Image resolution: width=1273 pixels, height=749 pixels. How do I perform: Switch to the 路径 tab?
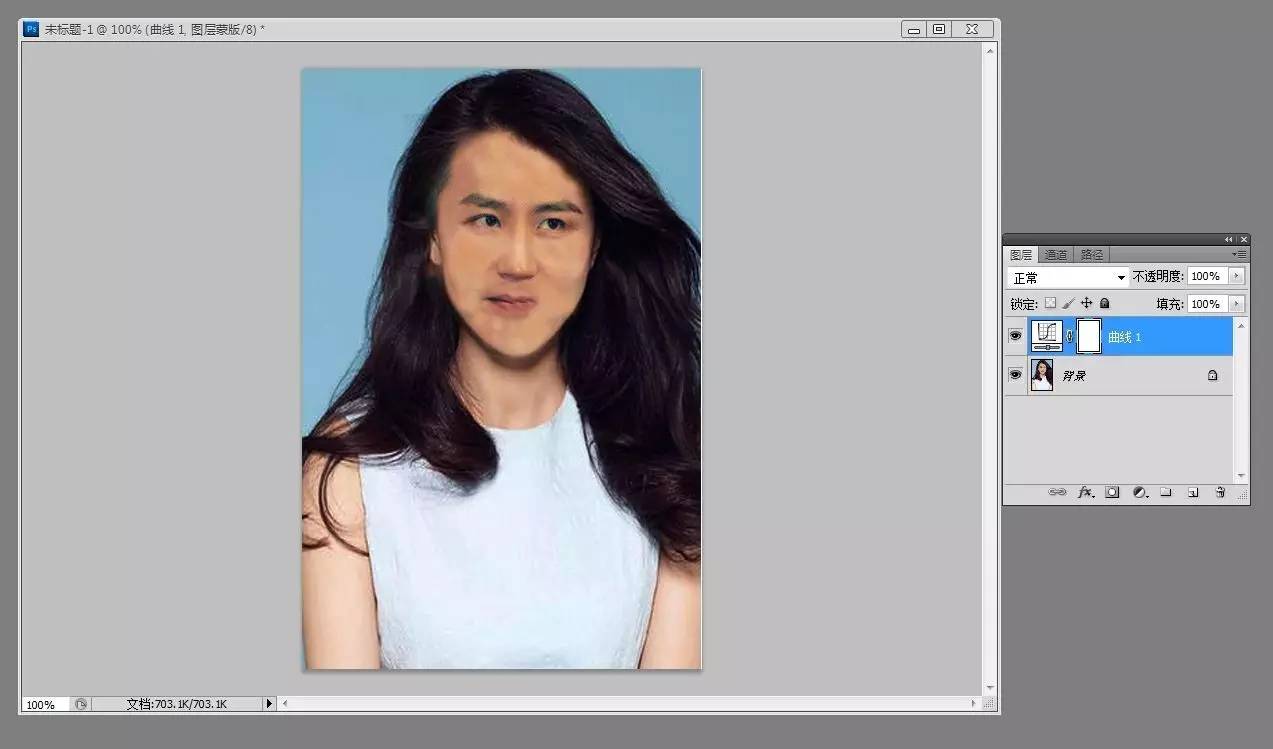click(1092, 255)
